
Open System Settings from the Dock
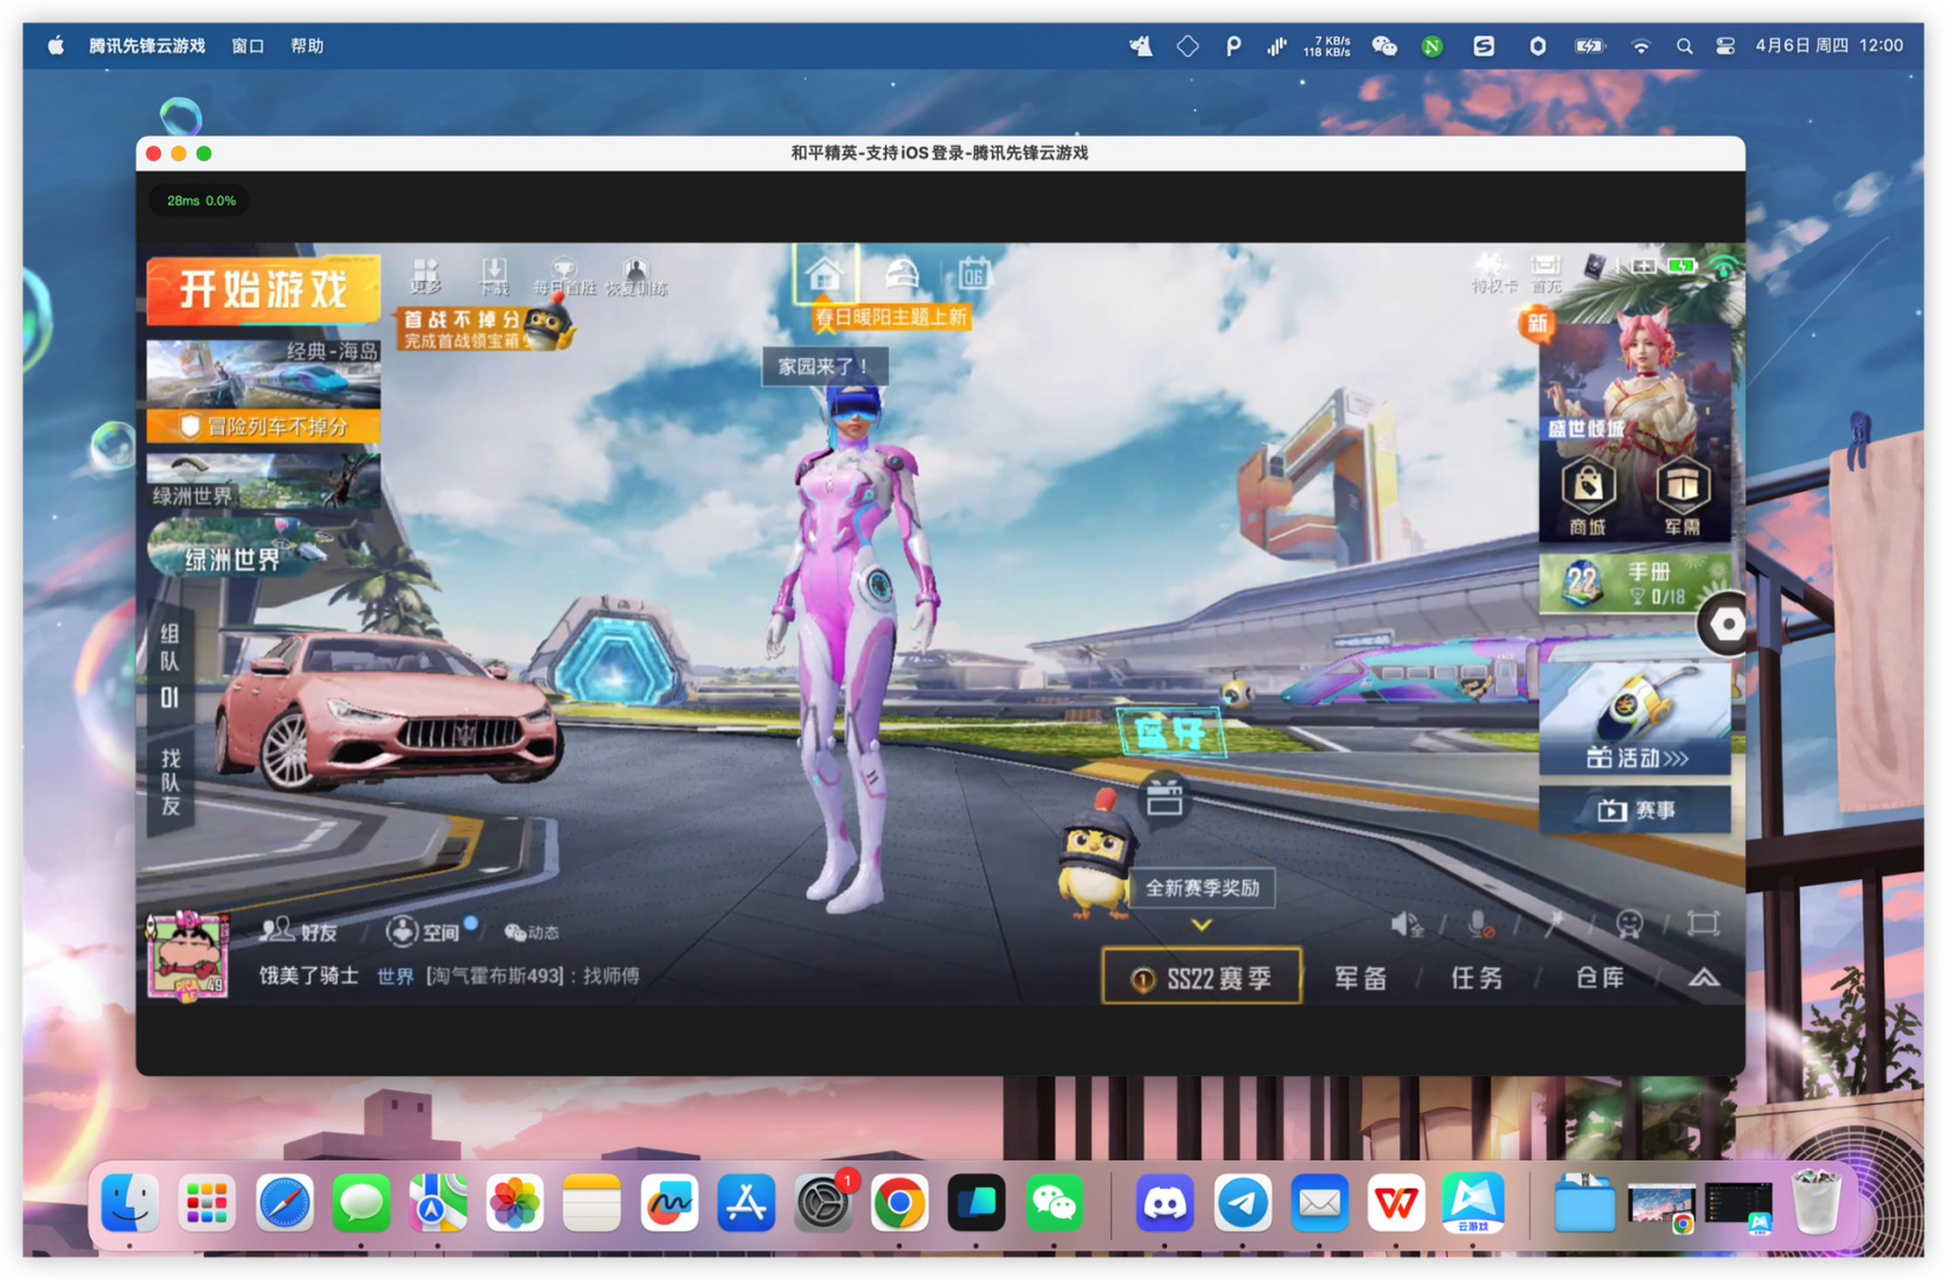pos(823,1203)
